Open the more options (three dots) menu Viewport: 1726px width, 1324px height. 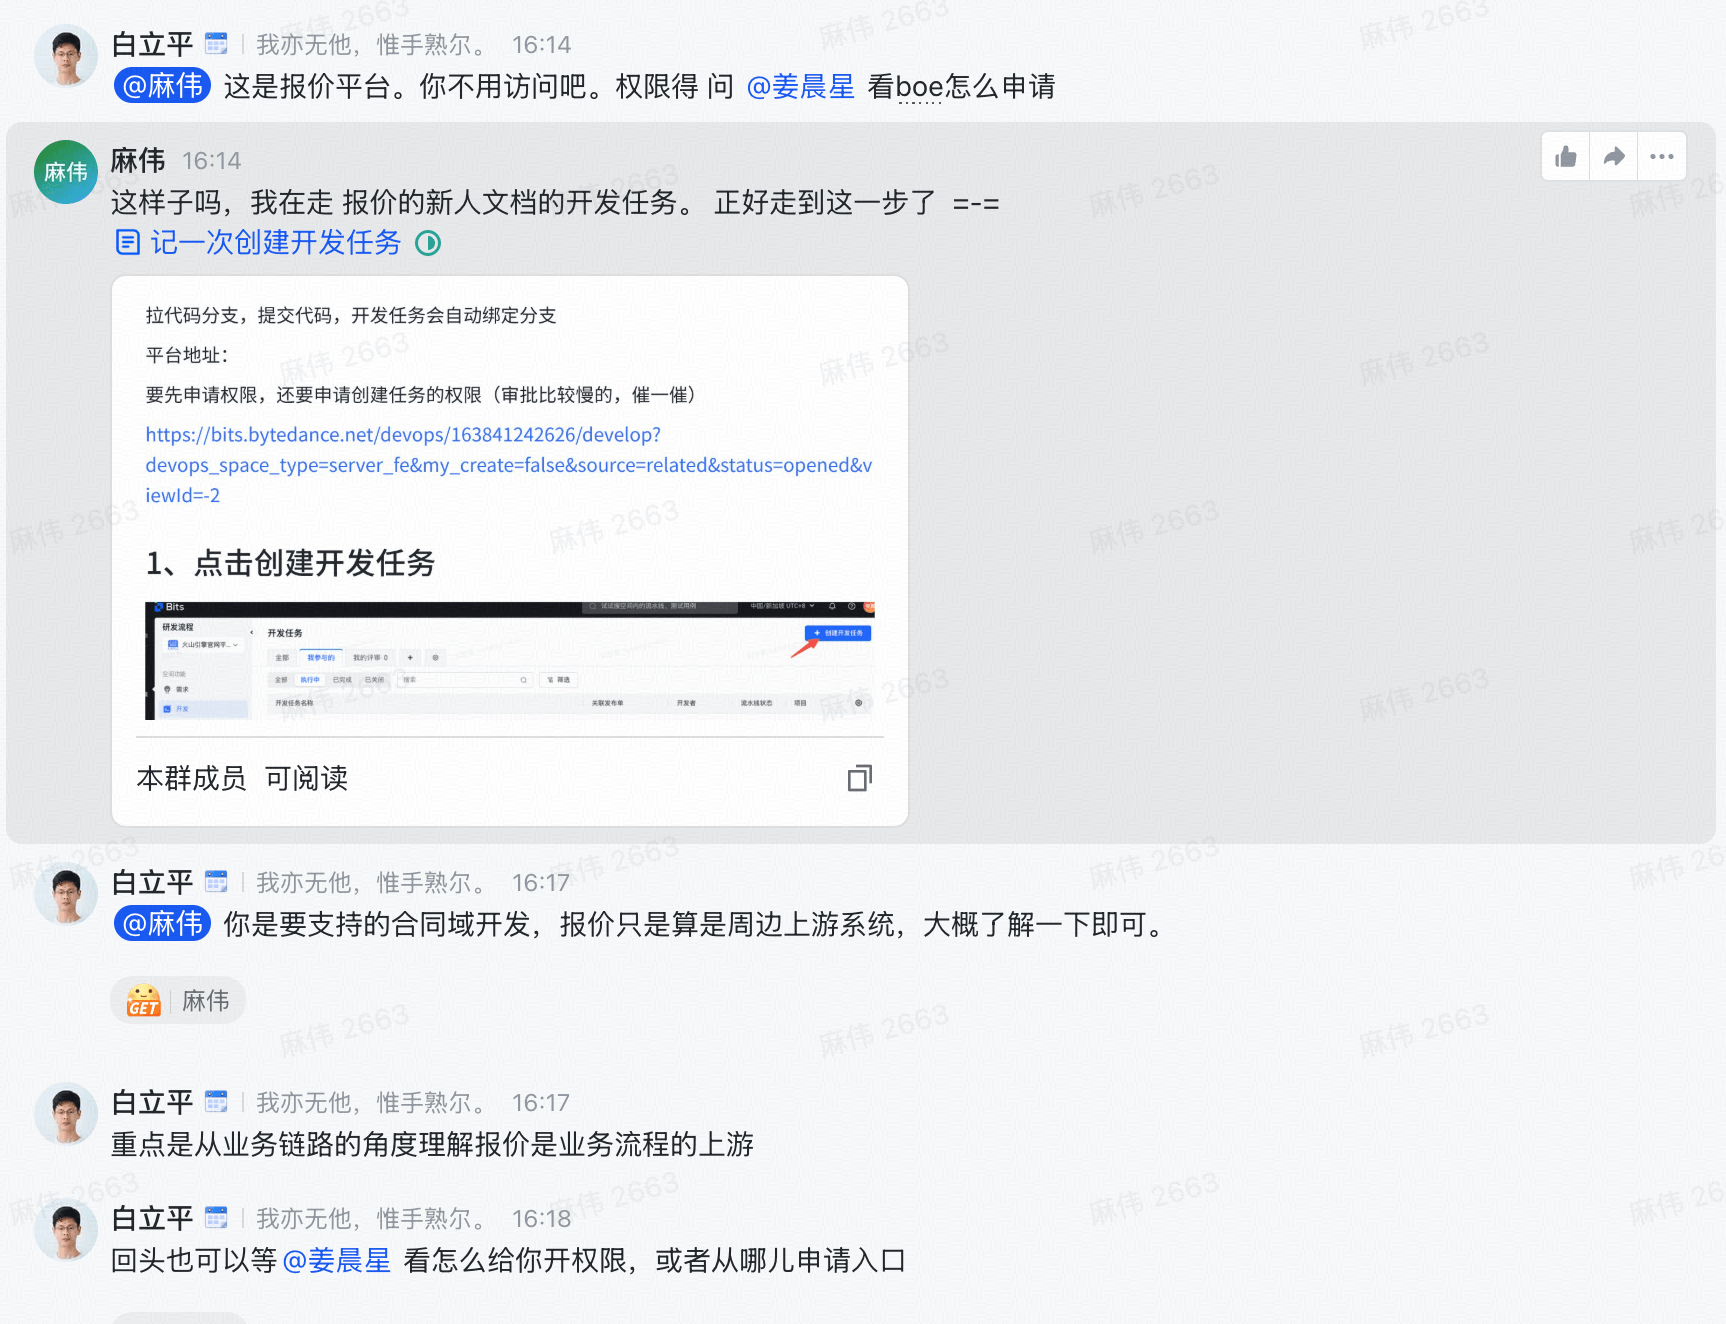1662,157
